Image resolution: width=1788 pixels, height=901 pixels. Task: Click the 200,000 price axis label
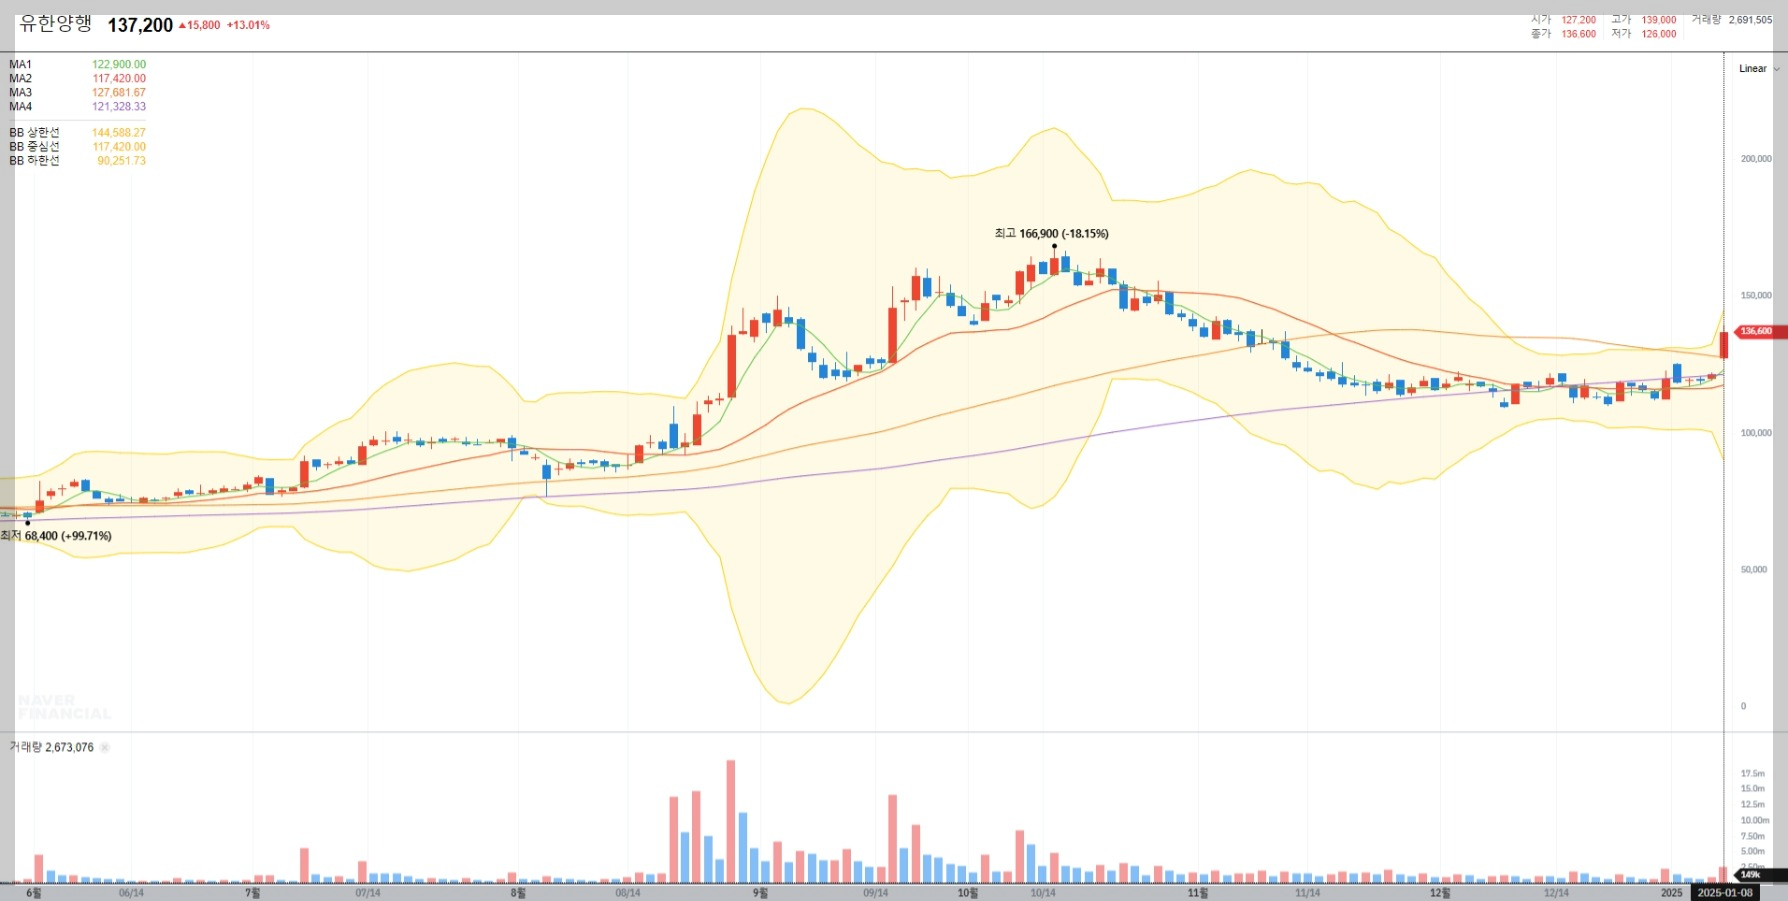point(1756,159)
